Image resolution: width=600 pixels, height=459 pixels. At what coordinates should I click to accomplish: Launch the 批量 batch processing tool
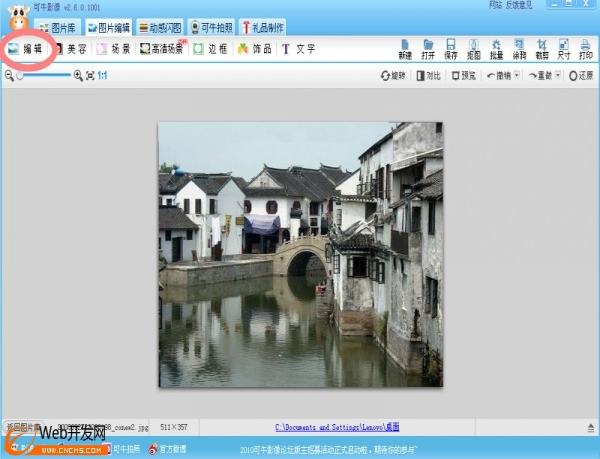pyautogui.click(x=497, y=48)
